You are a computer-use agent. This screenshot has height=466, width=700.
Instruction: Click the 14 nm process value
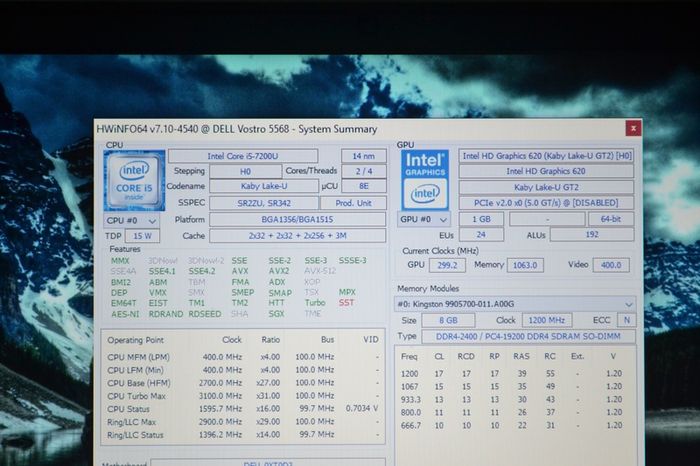click(363, 156)
